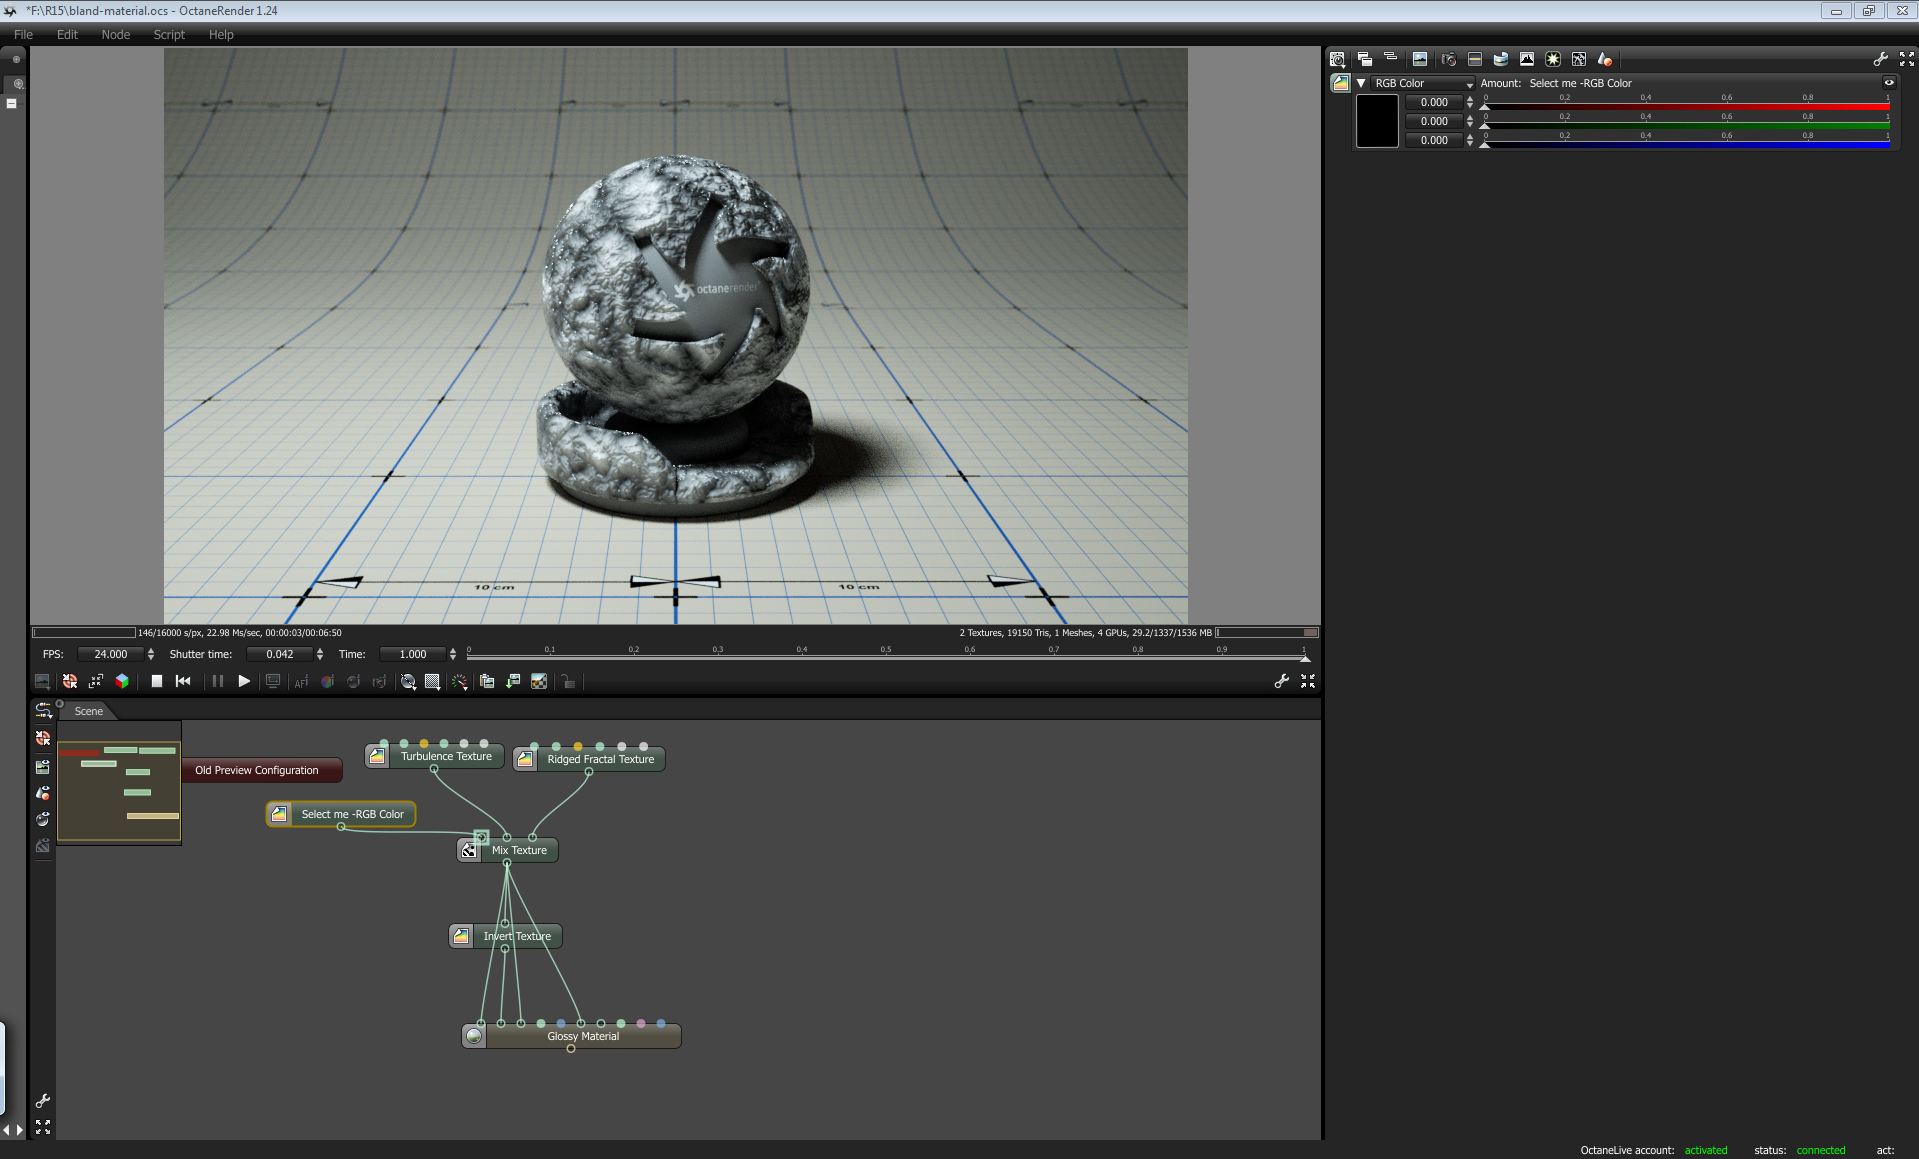Jump to the imager node icon
Image resolution: width=1919 pixels, height=1159 pixels.
click(x=1526, y=59)
